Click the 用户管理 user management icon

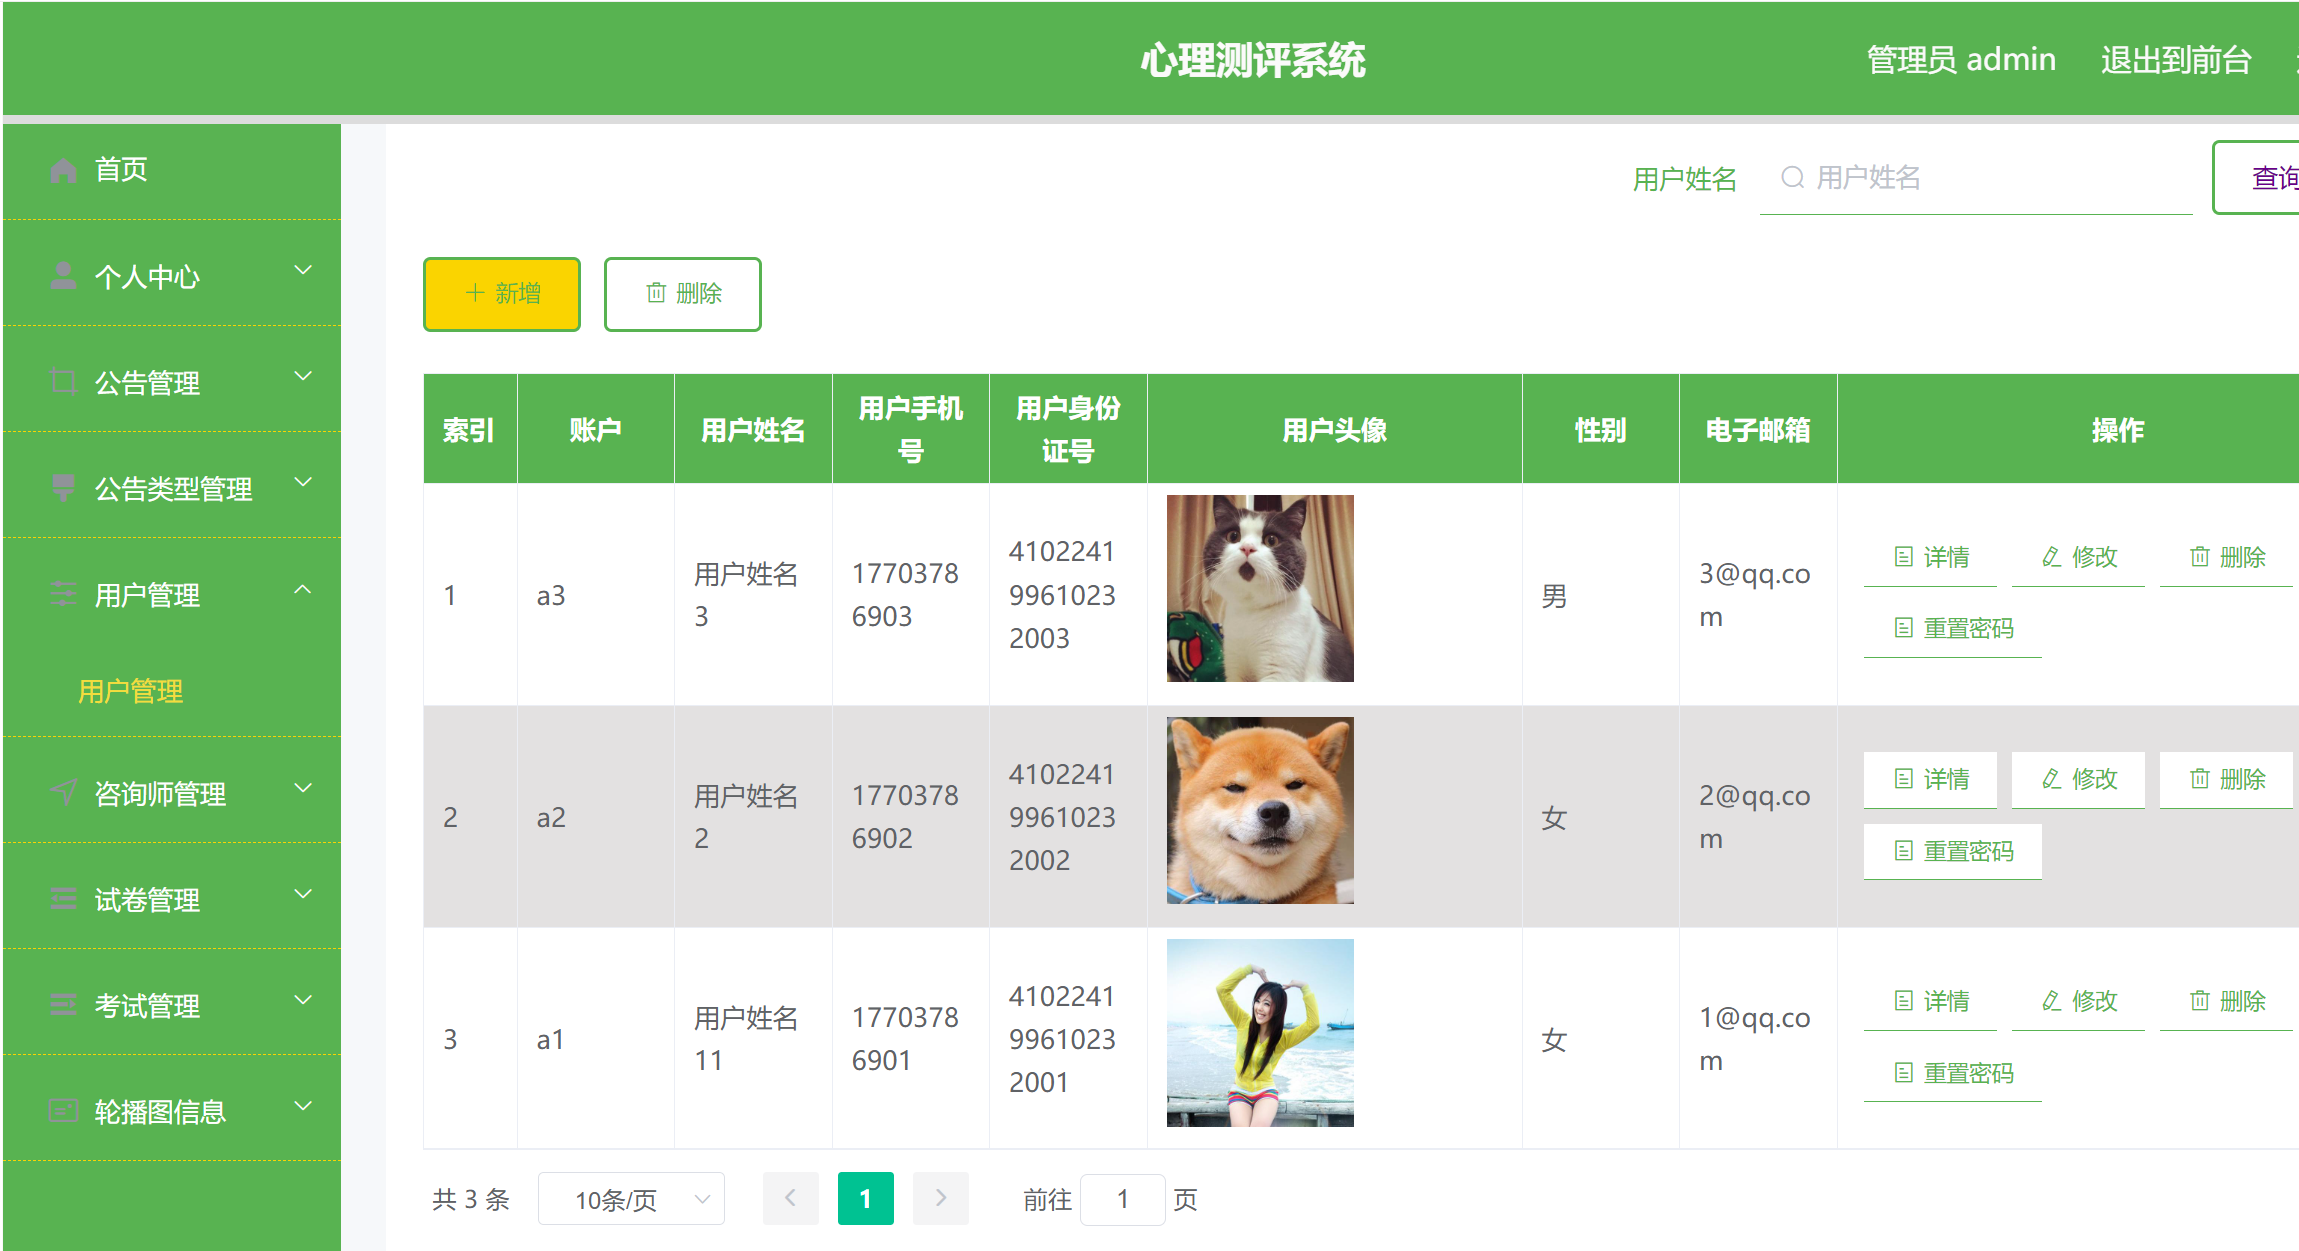pyautogui.click(x=63, y=593)
